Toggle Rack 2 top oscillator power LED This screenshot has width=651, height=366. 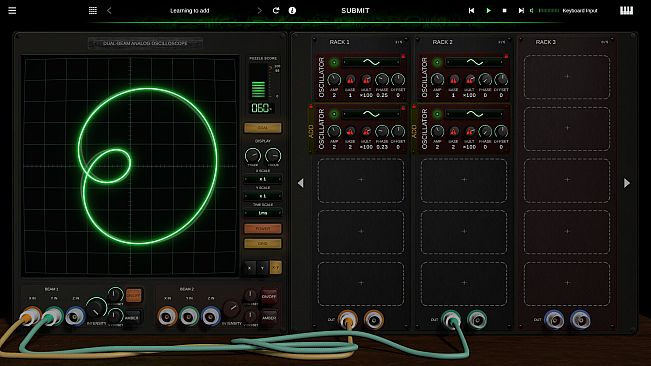pyautogui.click(x=437, y=62)
